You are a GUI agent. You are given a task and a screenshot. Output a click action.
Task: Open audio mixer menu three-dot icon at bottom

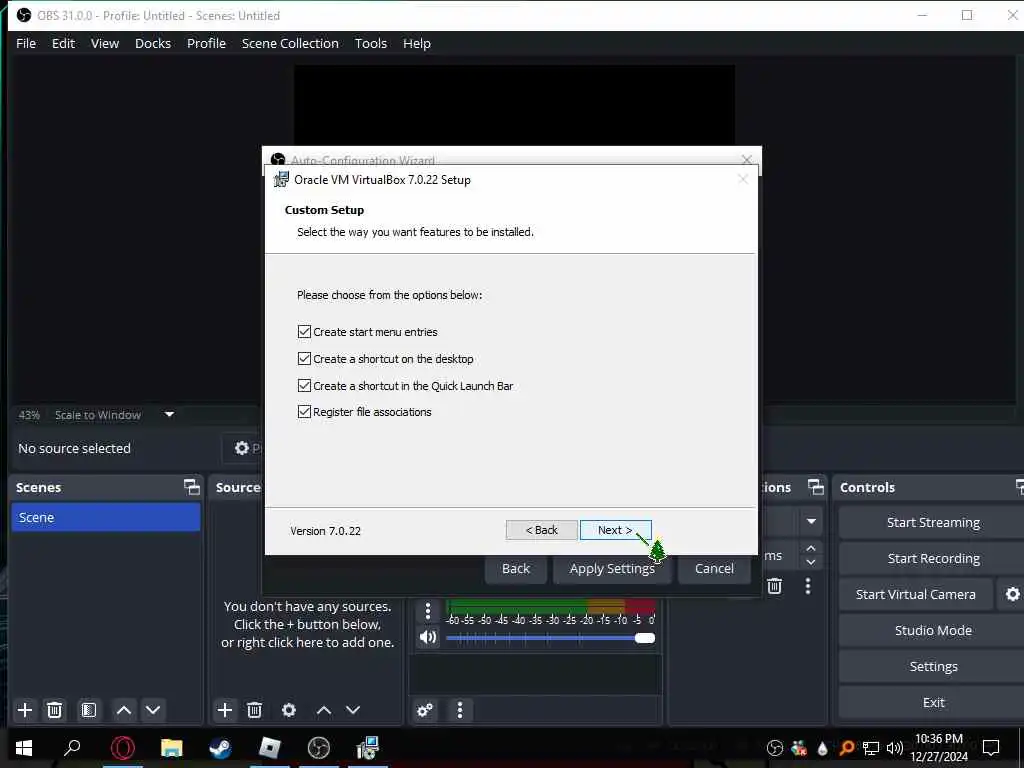460,710
